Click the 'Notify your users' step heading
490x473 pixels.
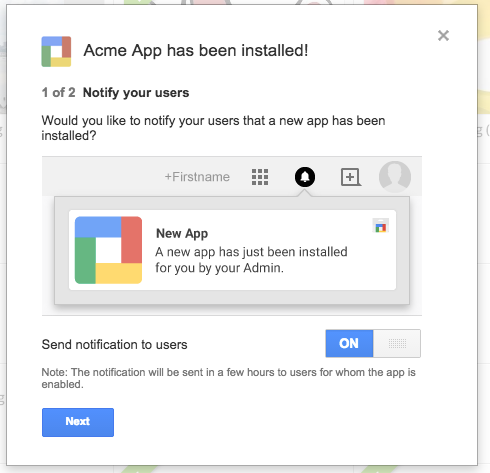coord(136,93)
